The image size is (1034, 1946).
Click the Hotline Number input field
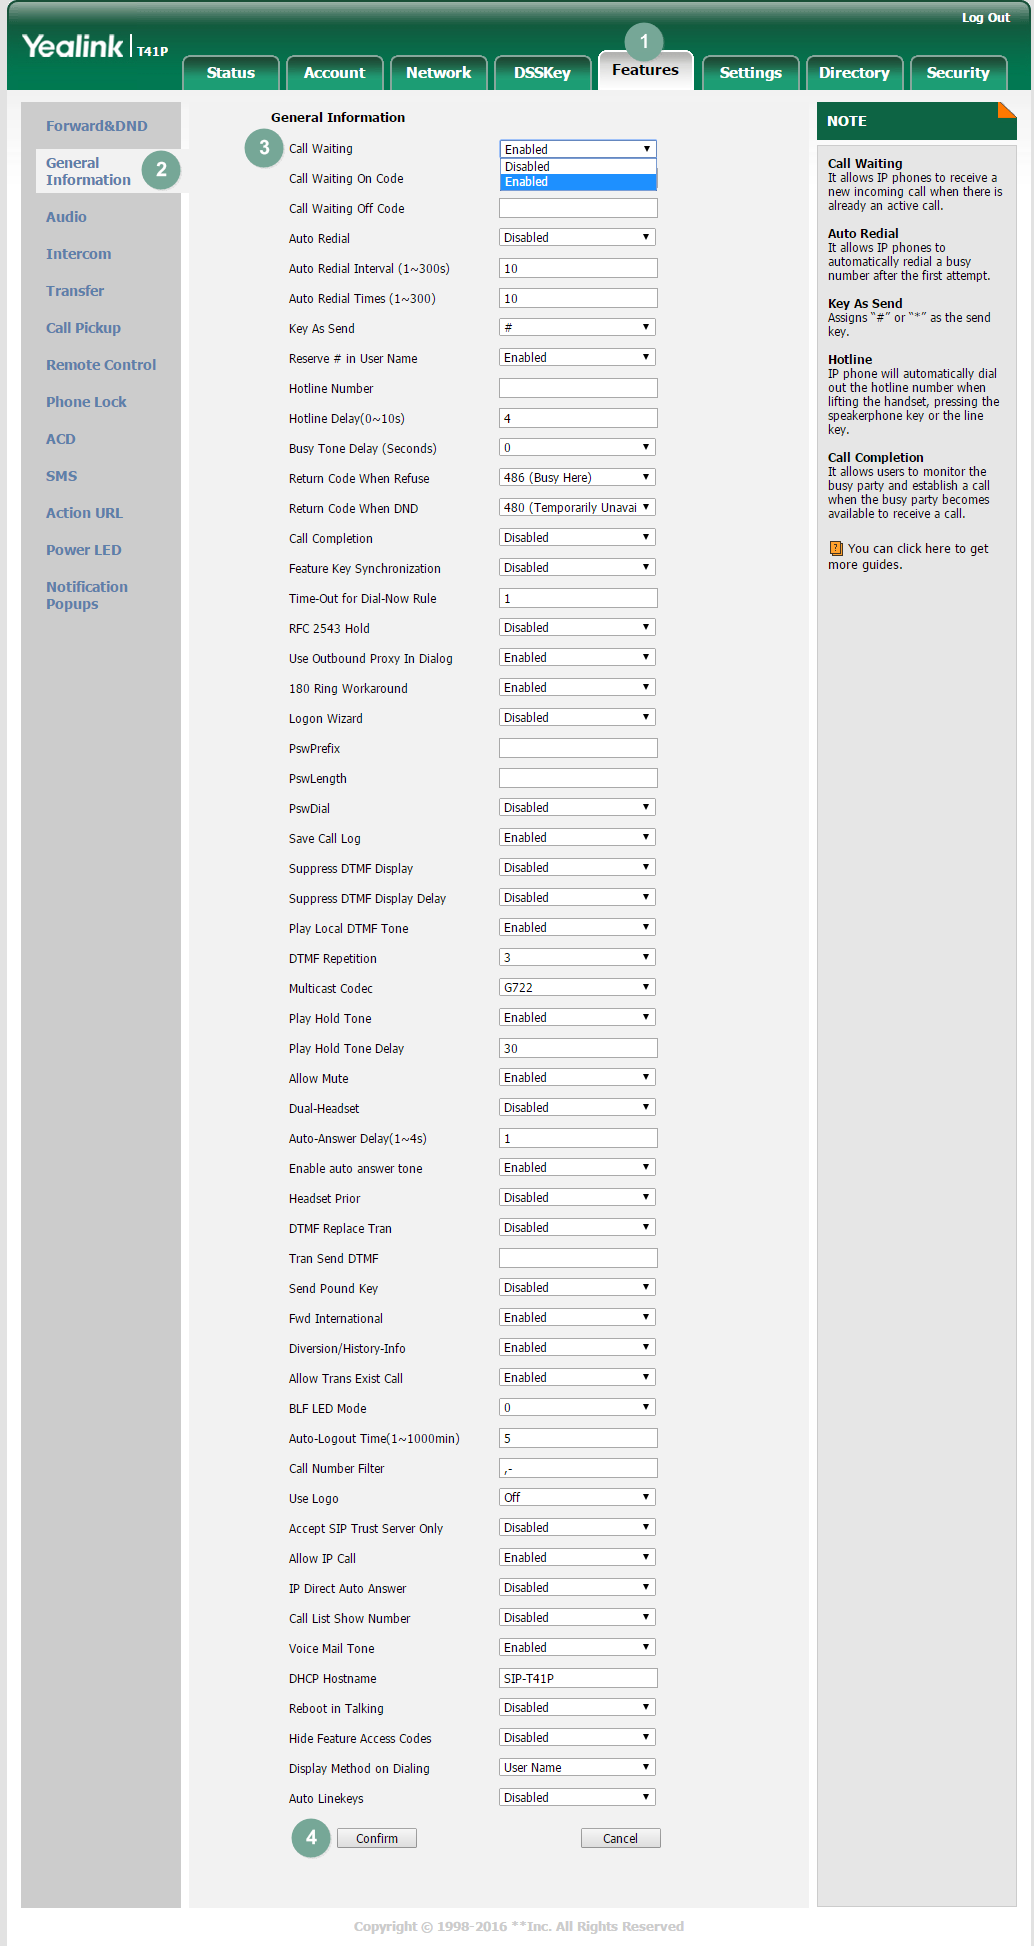pyautogui.click(x=578, y=388)
